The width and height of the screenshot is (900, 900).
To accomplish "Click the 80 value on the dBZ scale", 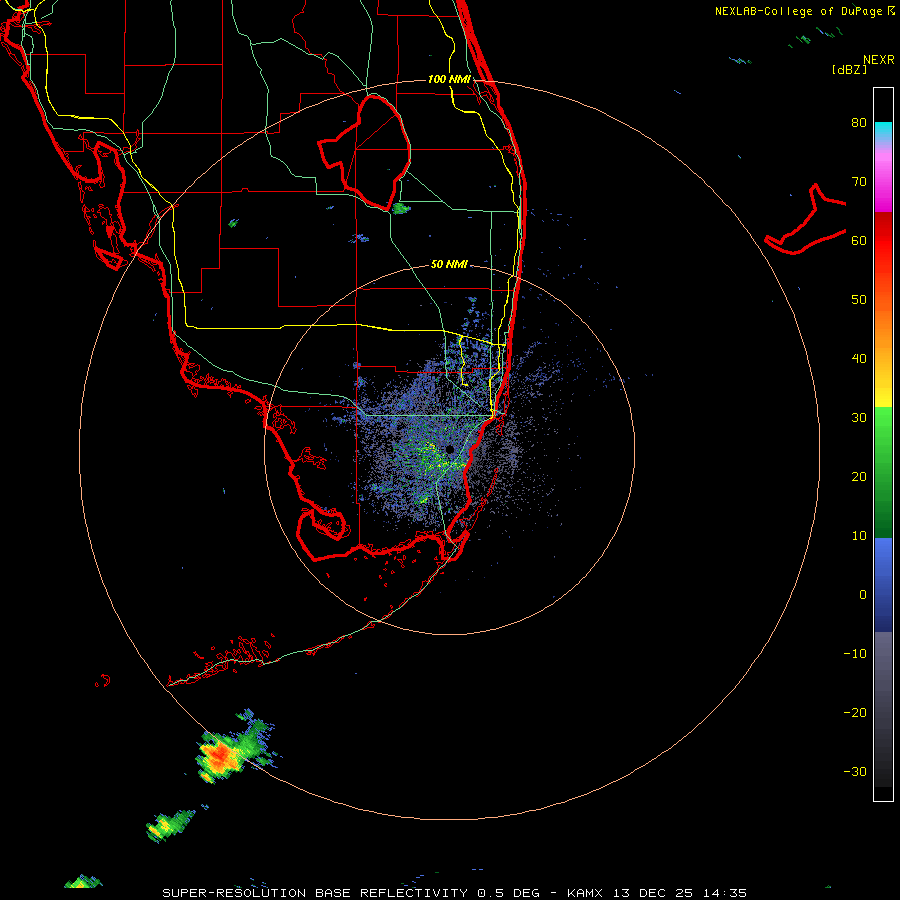I will click(859, 123).
